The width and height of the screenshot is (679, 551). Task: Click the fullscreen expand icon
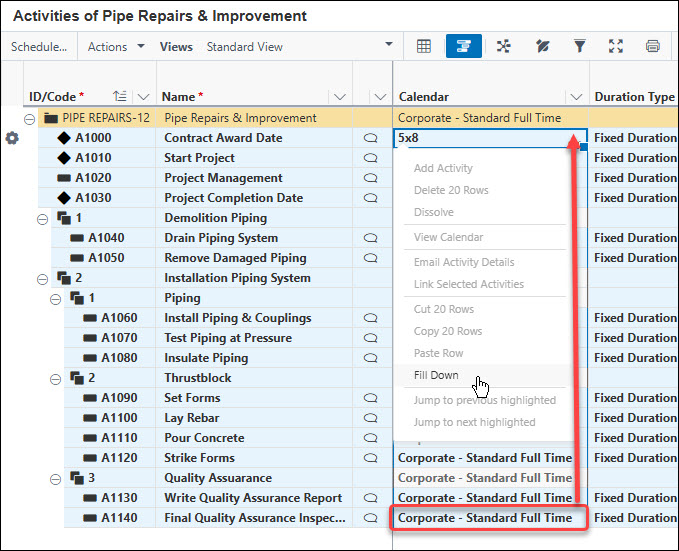pos(616,46)
